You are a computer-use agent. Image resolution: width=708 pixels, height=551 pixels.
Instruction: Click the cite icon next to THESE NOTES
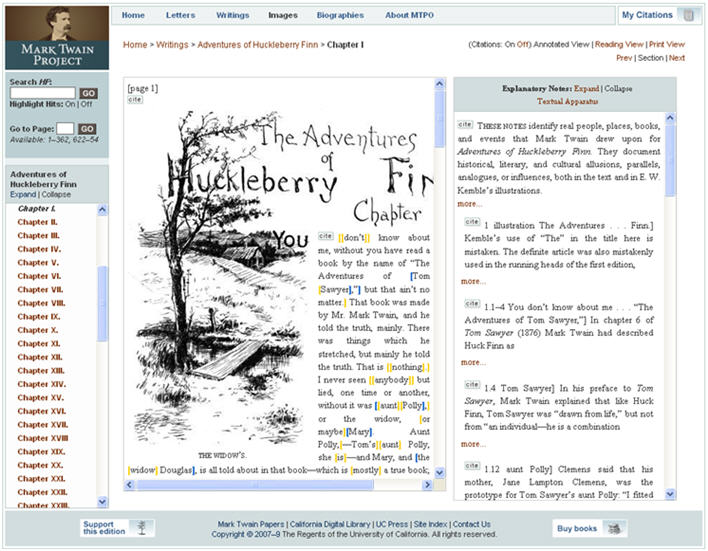pyautogui.click(x=465, y=124)
